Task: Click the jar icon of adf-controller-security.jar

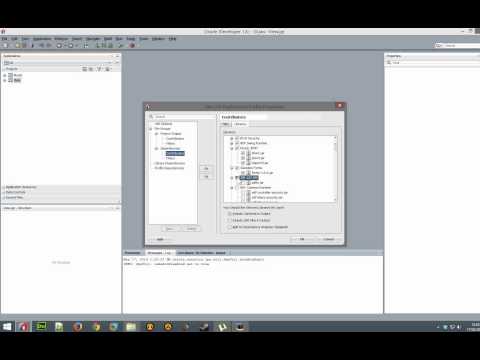Action: 248,193
